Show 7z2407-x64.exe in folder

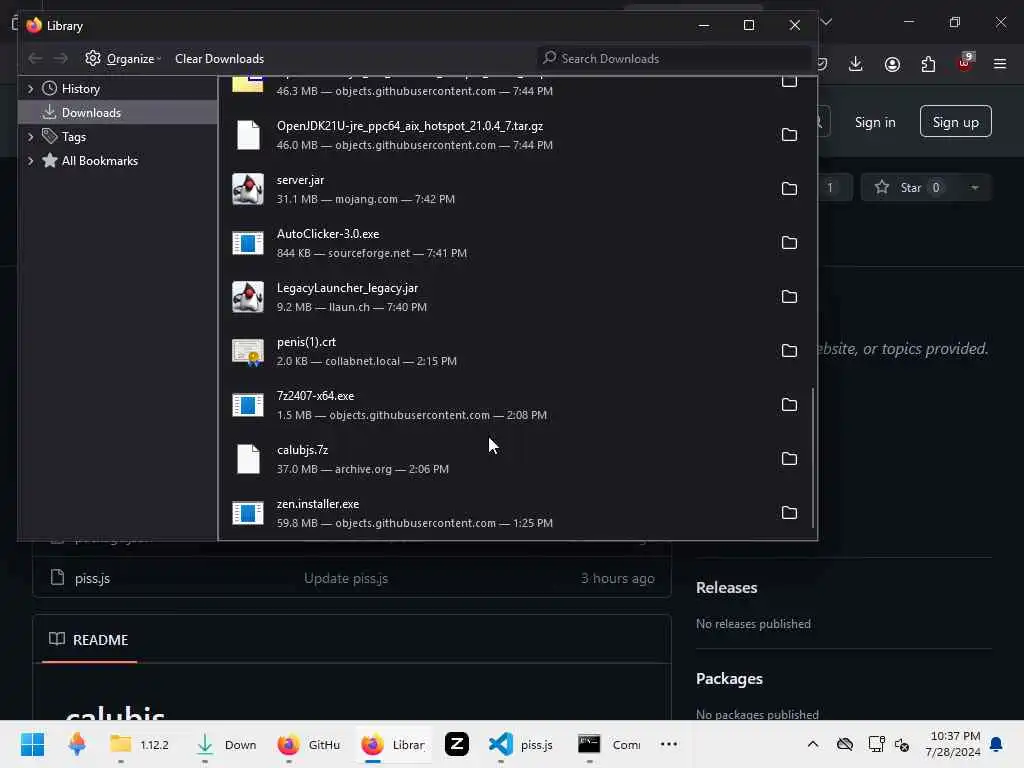[789, 405]
